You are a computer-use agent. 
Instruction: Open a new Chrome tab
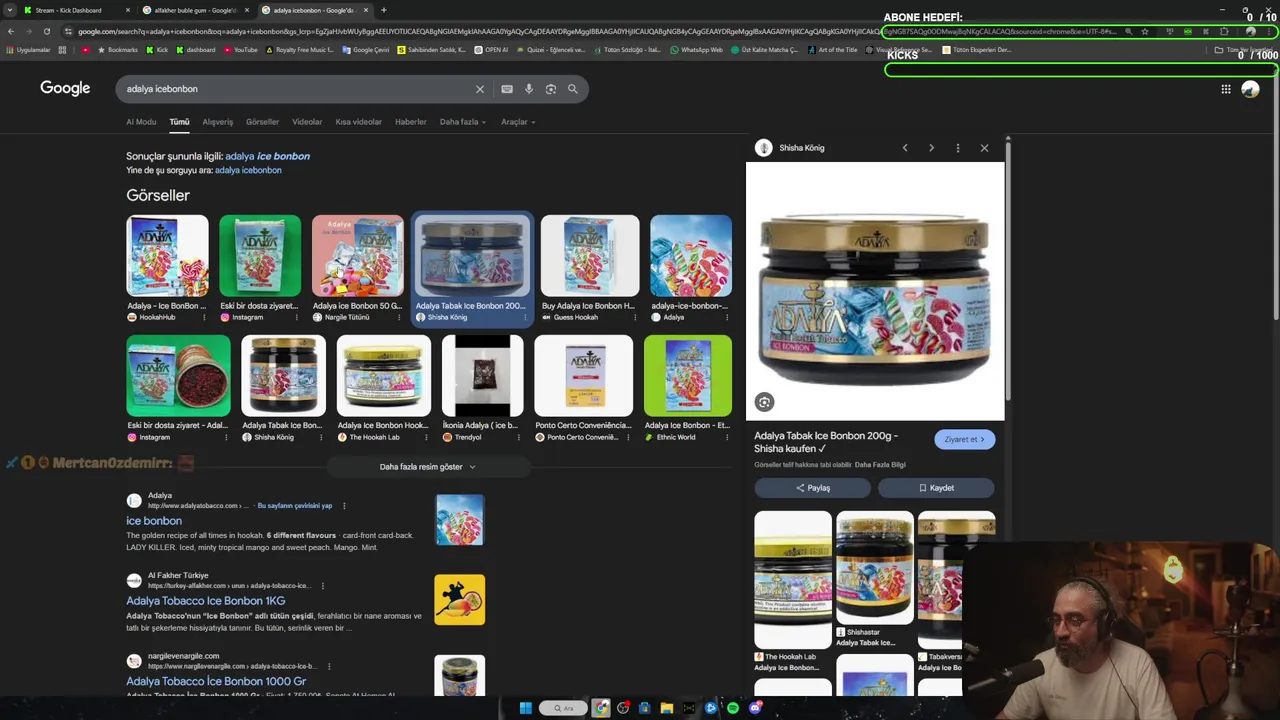pos(383,10)
